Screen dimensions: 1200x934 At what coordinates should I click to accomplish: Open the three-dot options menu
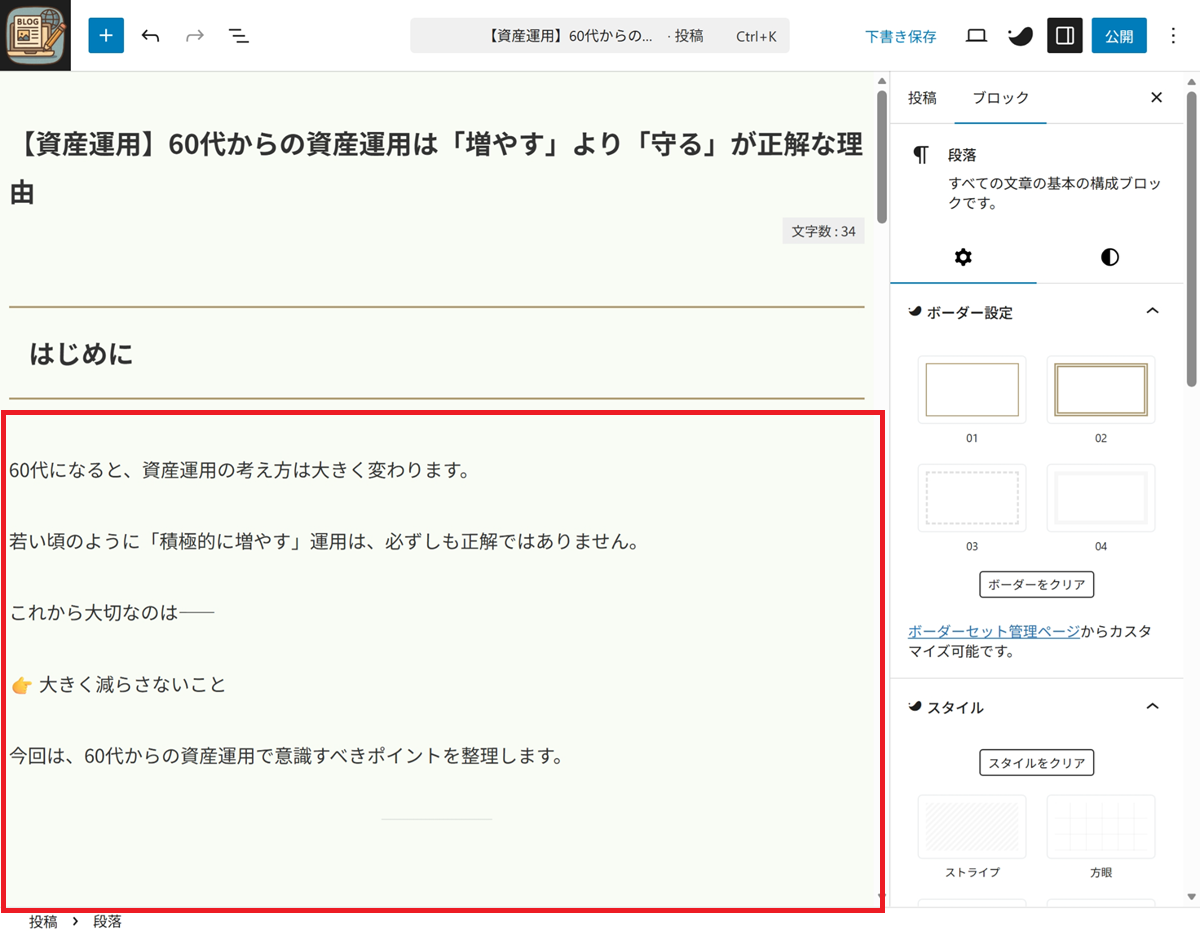click(x=1173, y=36)
